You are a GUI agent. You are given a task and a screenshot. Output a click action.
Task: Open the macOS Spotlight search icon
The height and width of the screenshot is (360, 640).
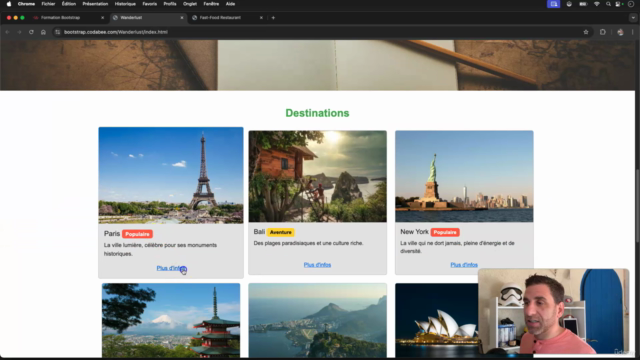tap(608, 4)
